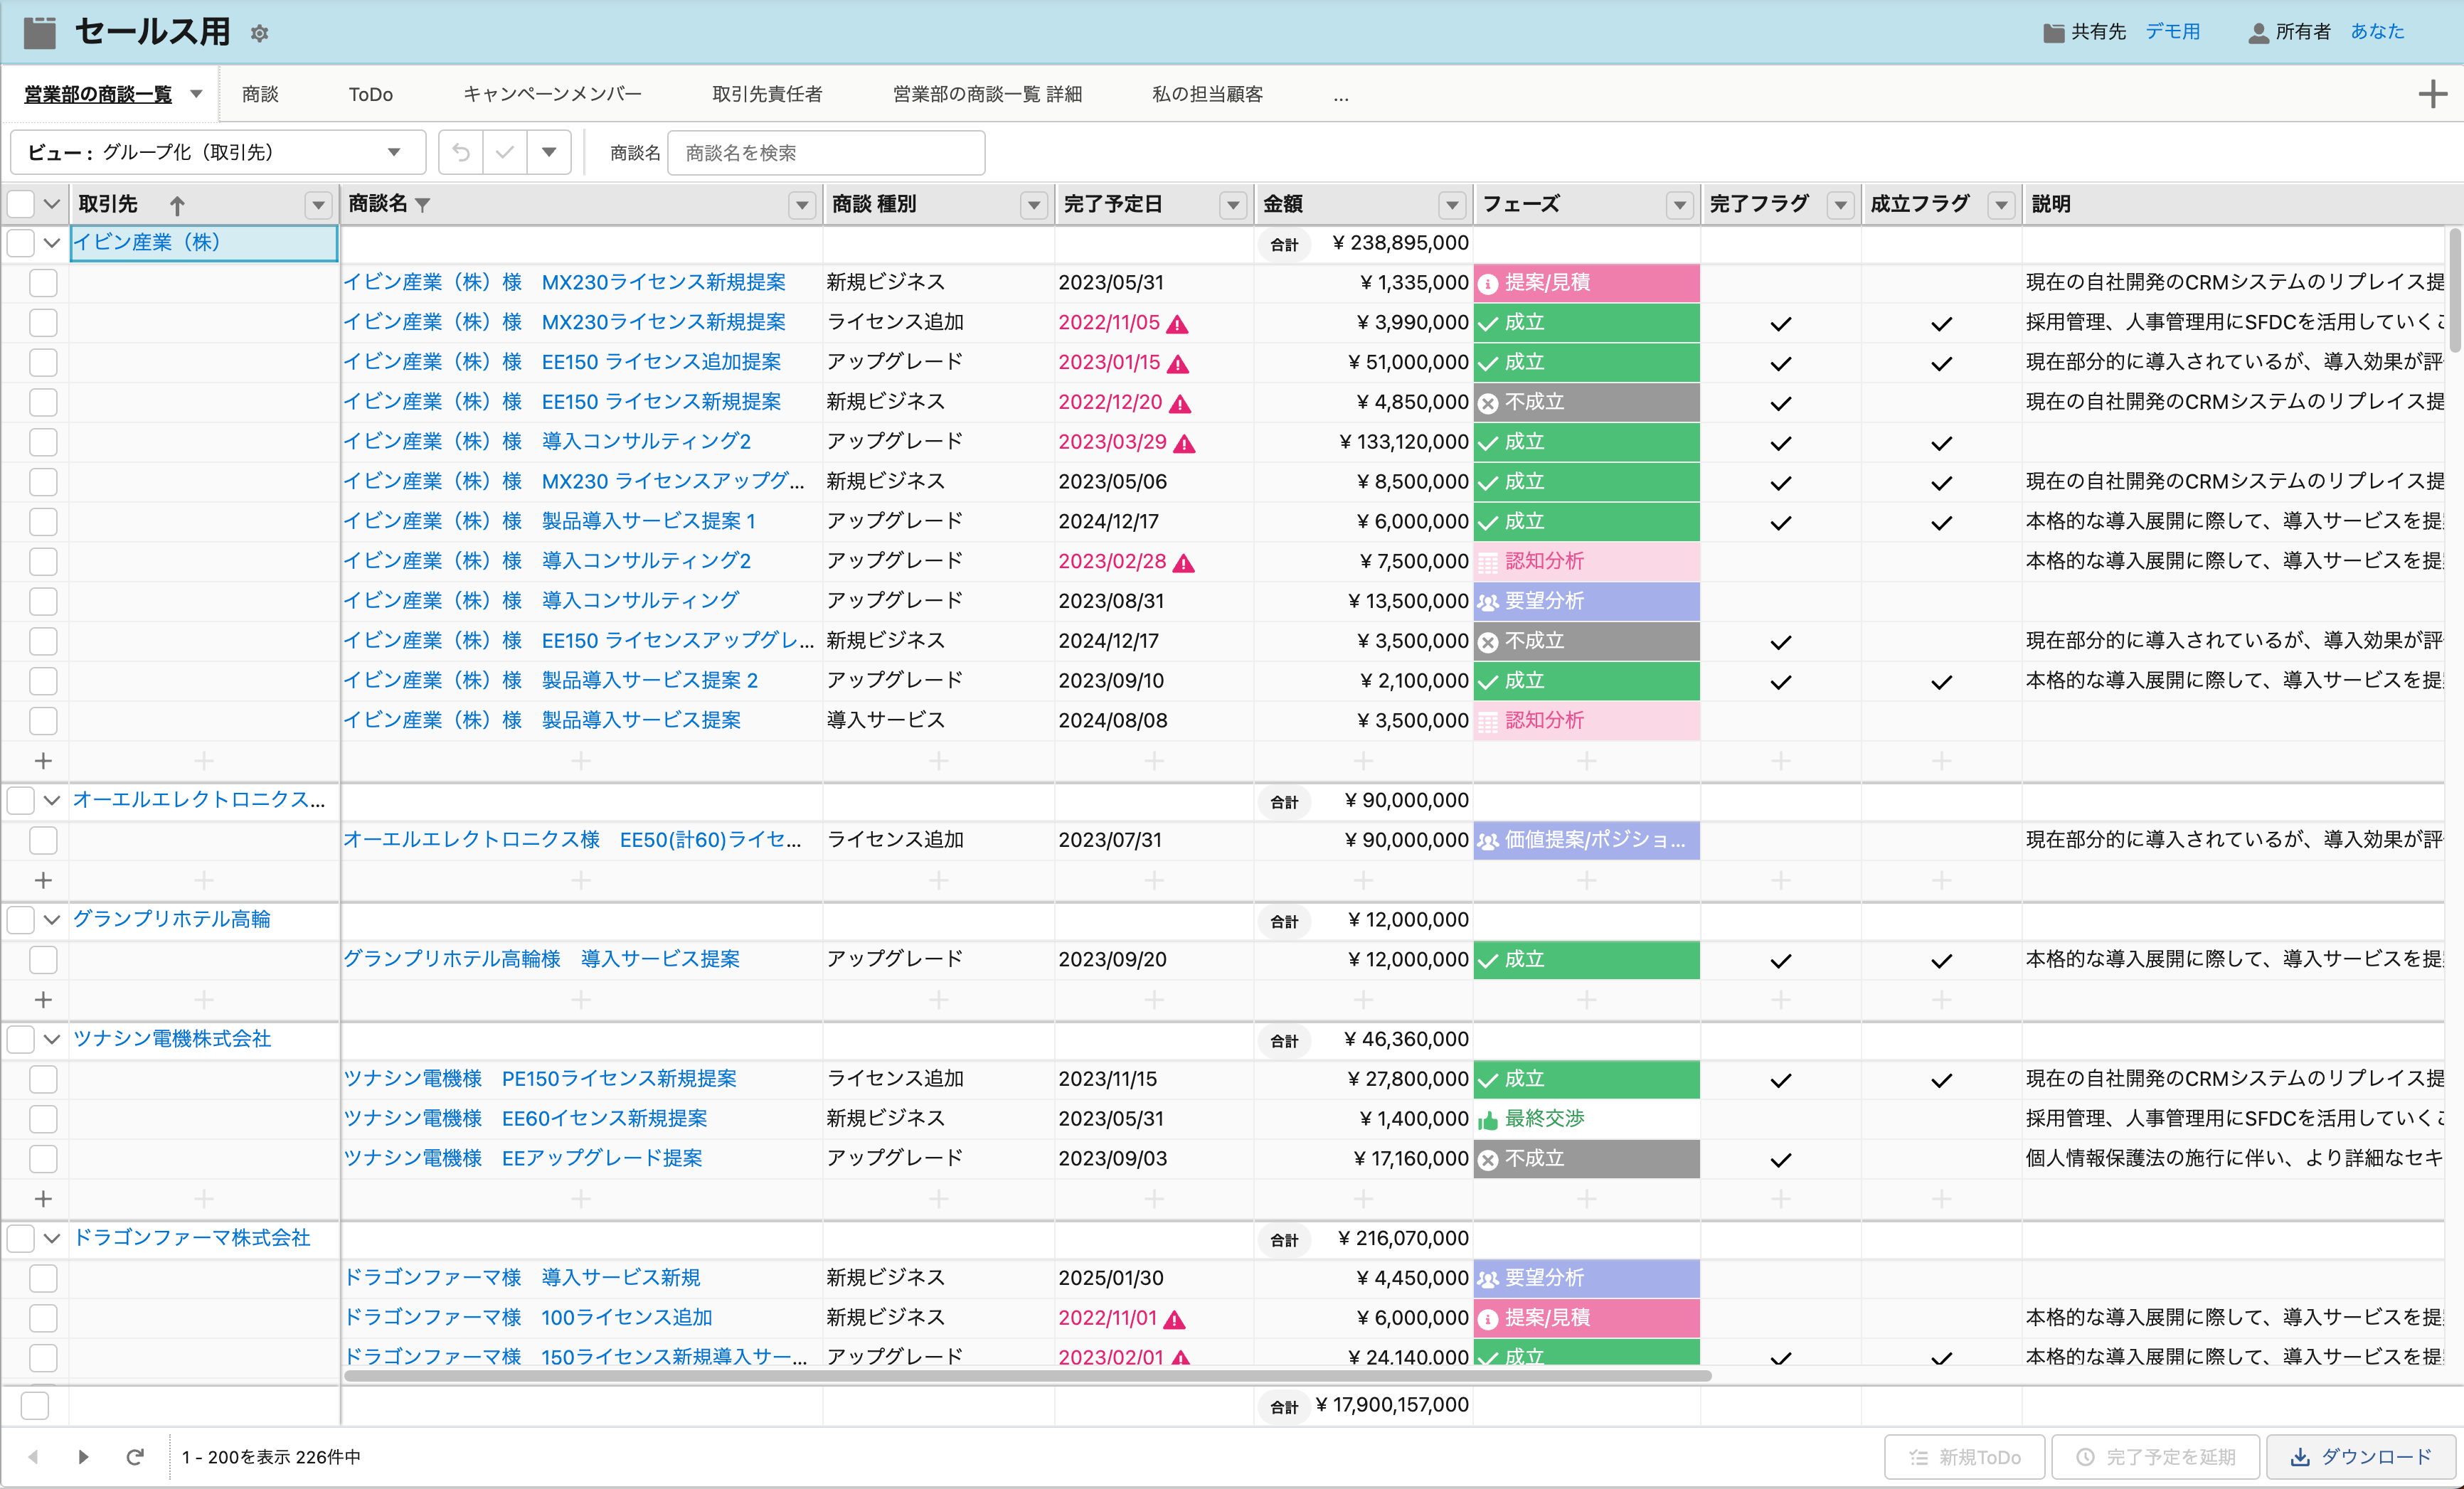This screenshot has width=2464, height=1489.
Task: Check the select-all checkbox in header
Action: (21, 204)
